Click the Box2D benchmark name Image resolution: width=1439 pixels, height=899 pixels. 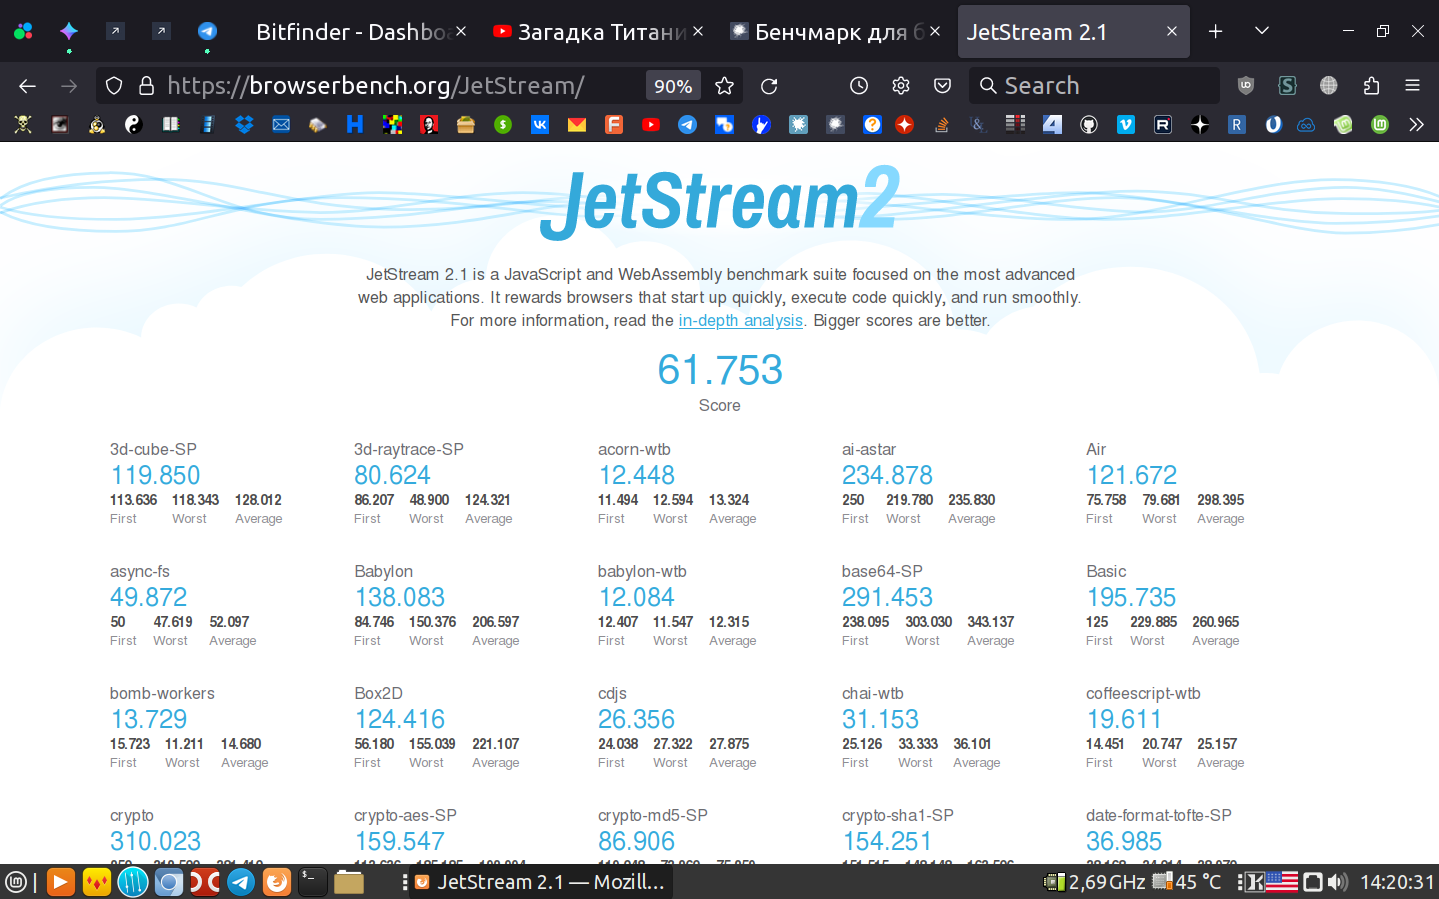[378, 693]
